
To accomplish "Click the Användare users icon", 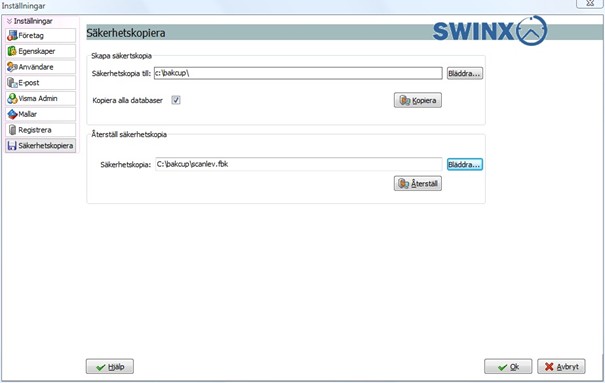I will (x=12, y=67).
